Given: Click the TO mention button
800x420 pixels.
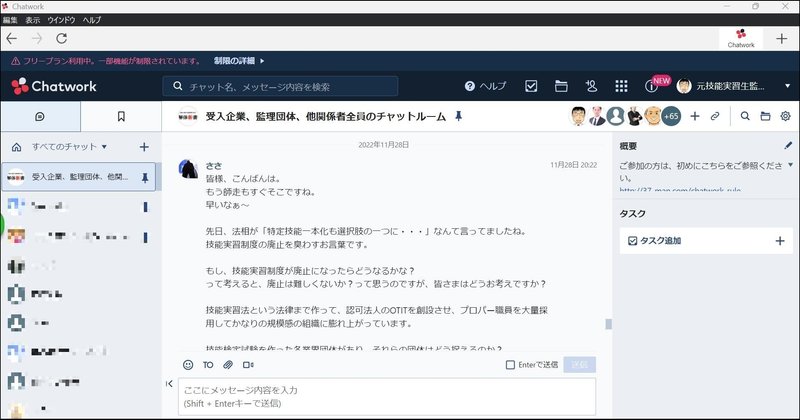Looking at the screenshot, I should pos(208,365).
